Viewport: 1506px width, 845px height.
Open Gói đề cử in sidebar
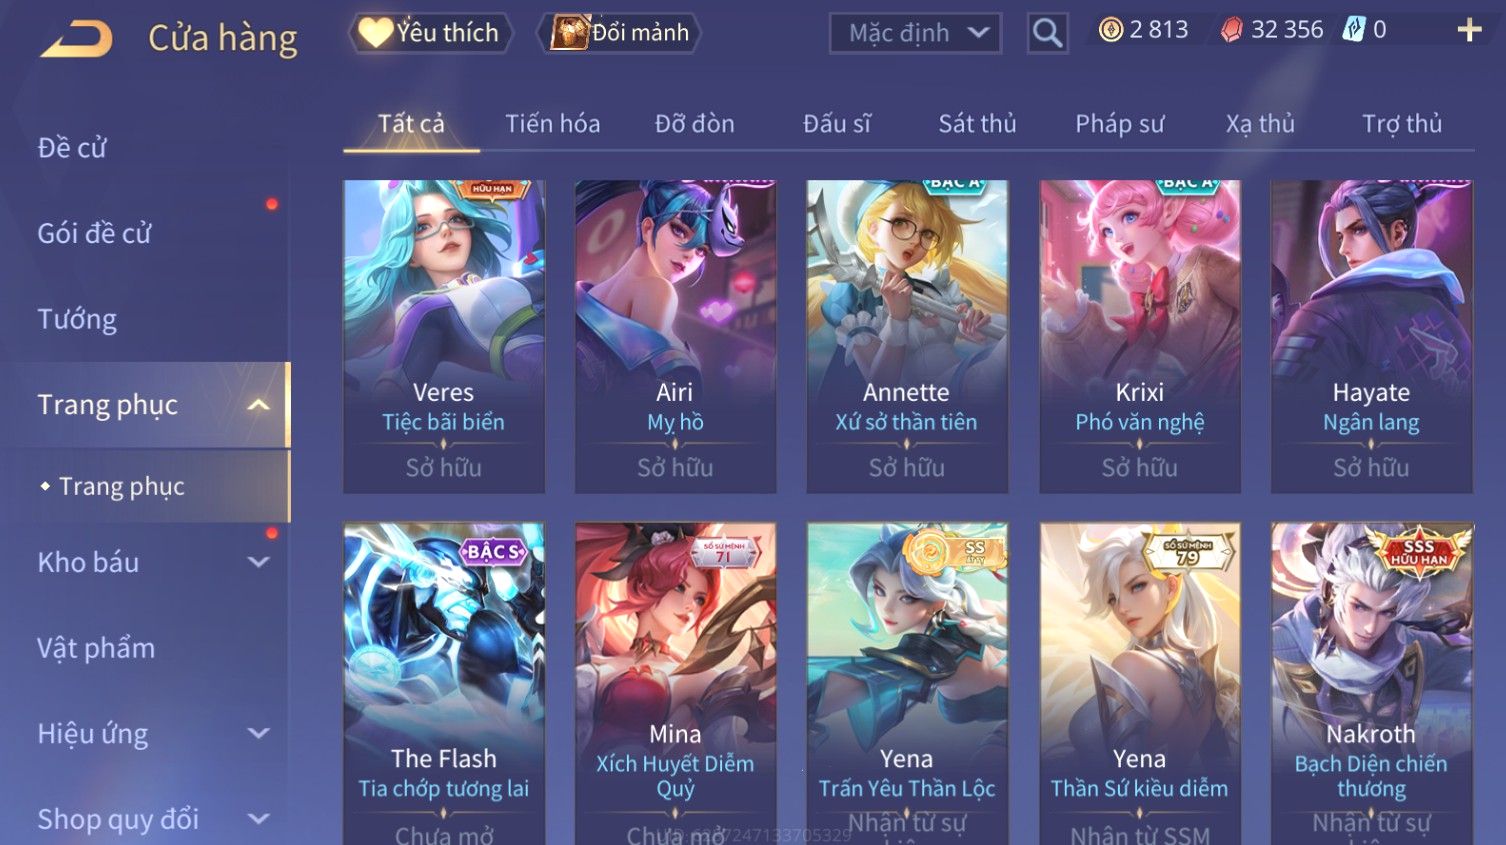(94, 233)
